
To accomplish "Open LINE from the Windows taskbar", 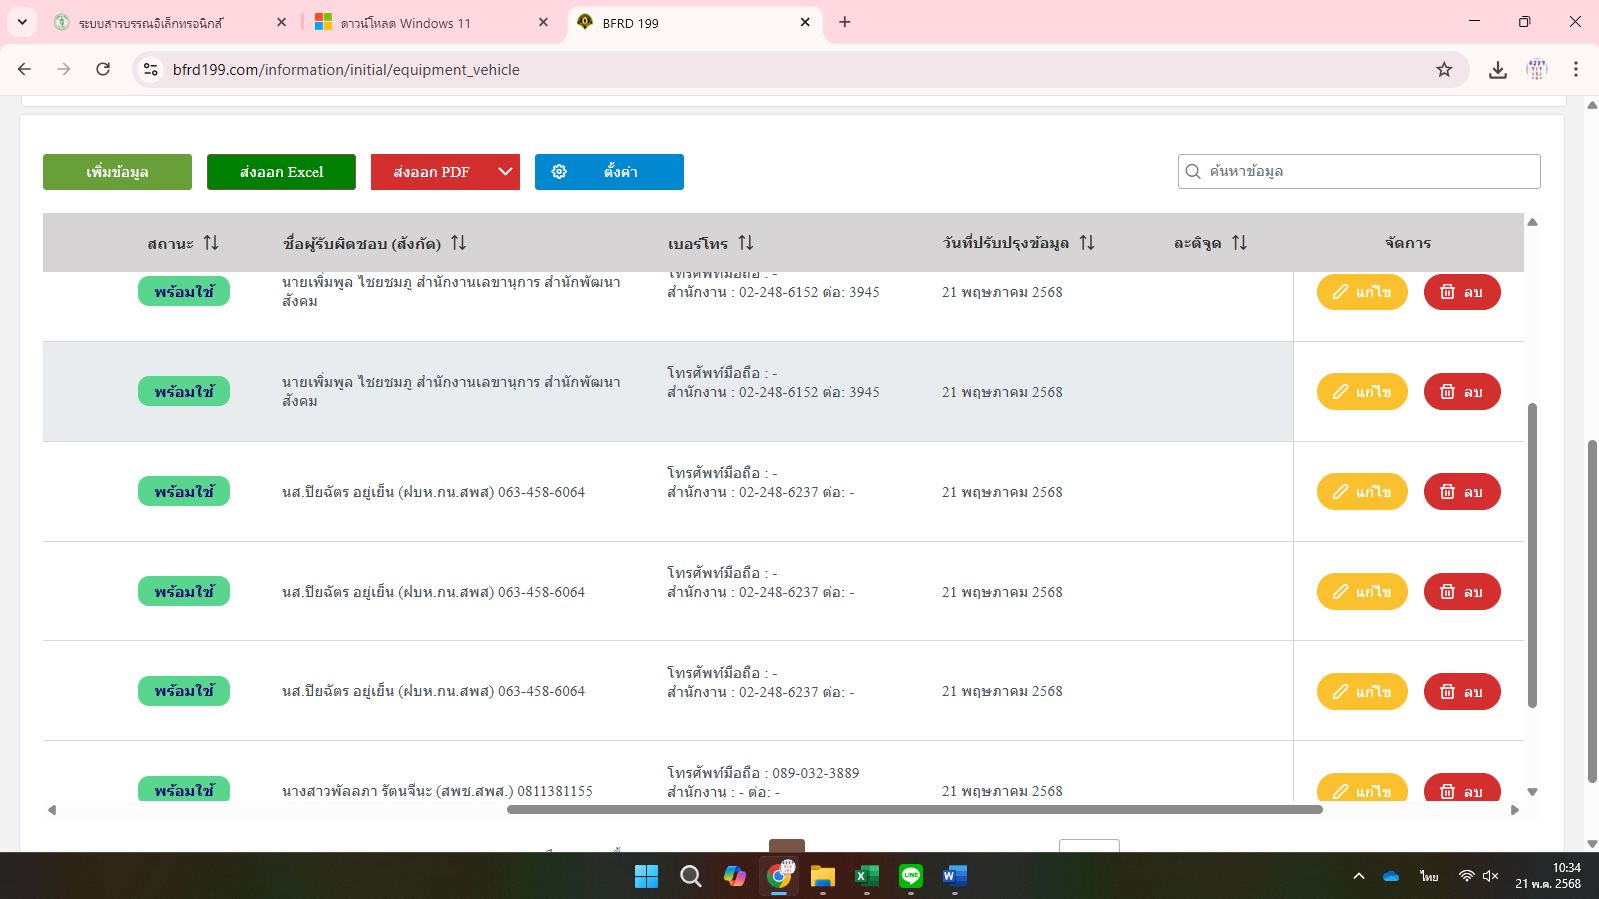I will click(x=910, y=877).
